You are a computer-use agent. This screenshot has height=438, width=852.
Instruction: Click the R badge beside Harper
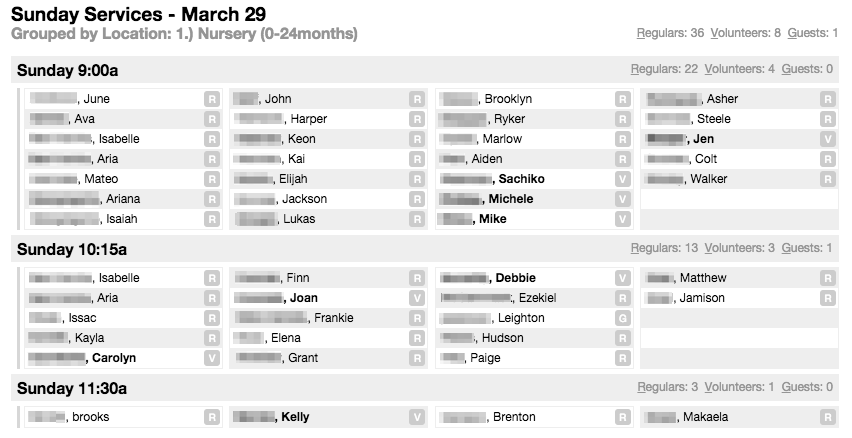pos(417,119)
